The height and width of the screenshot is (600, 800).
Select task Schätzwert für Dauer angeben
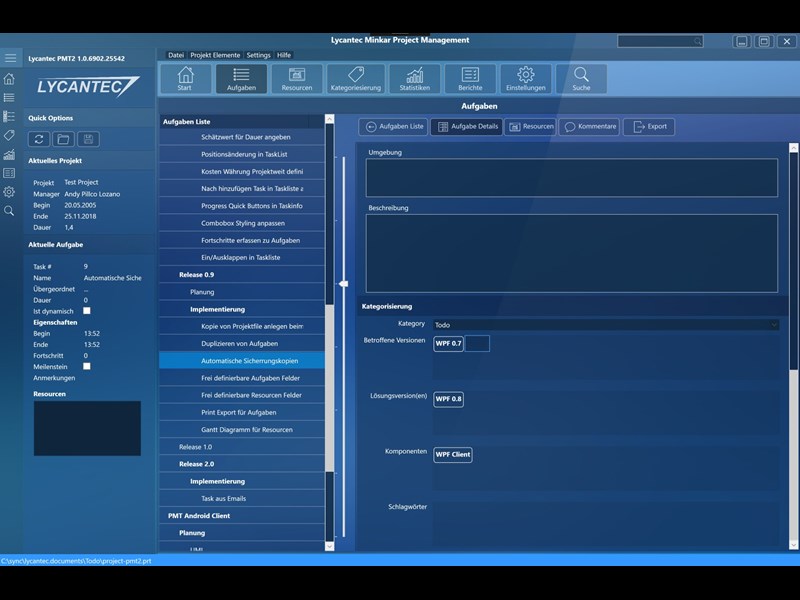tap(242, 137)
